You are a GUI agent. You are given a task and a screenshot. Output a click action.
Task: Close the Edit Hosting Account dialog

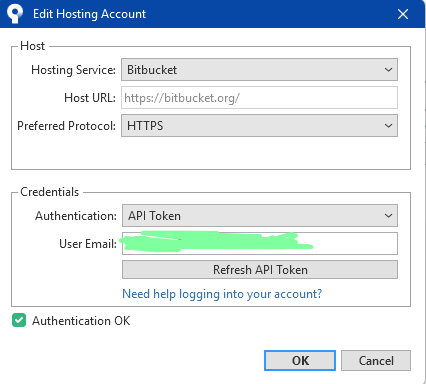click(403, 14)
